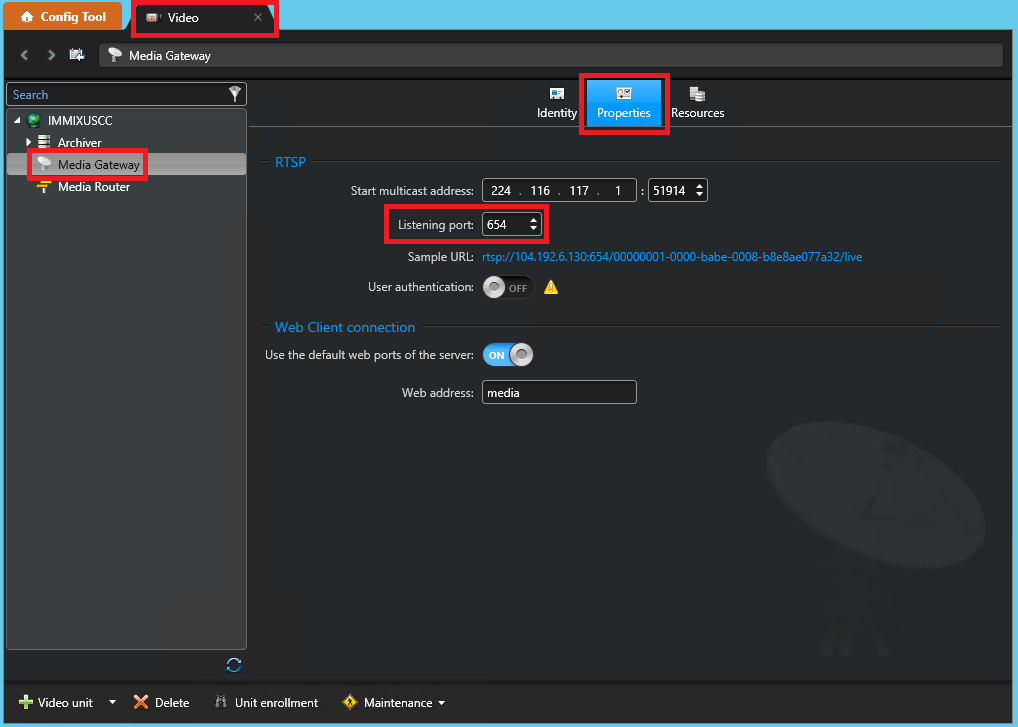Click the forward navigation arrow
Image resolution: width=1018 pixels, height=727 pixels.
[x=51, y=55]
